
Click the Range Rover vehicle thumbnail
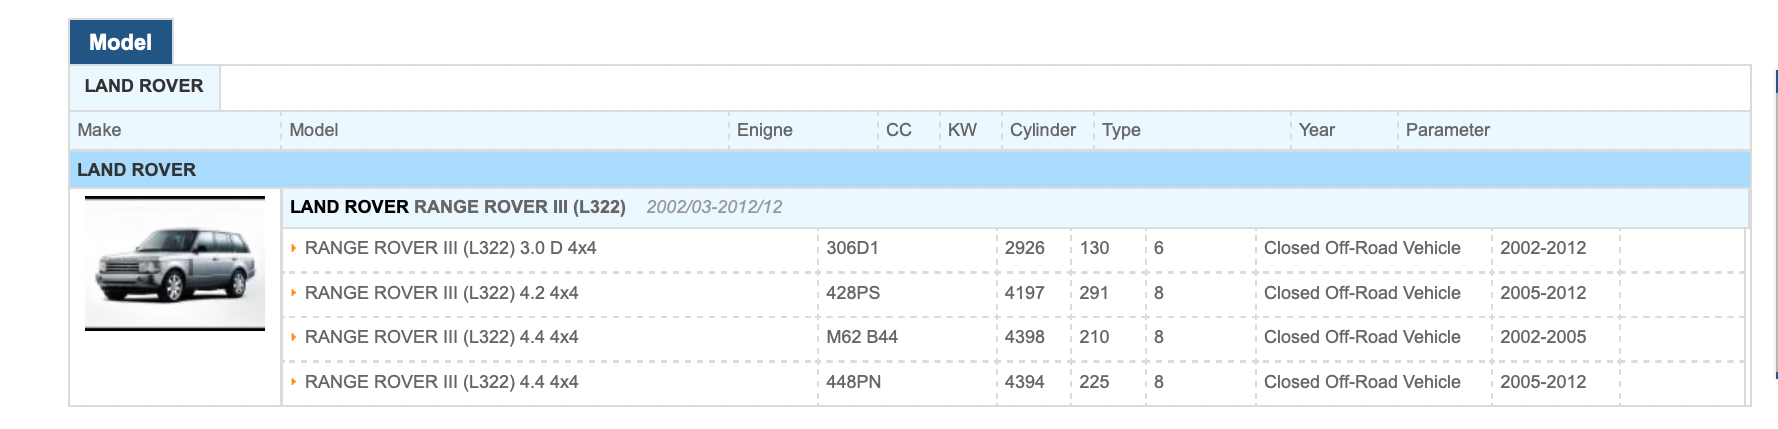pyautogui.click(x=175, y=264)
